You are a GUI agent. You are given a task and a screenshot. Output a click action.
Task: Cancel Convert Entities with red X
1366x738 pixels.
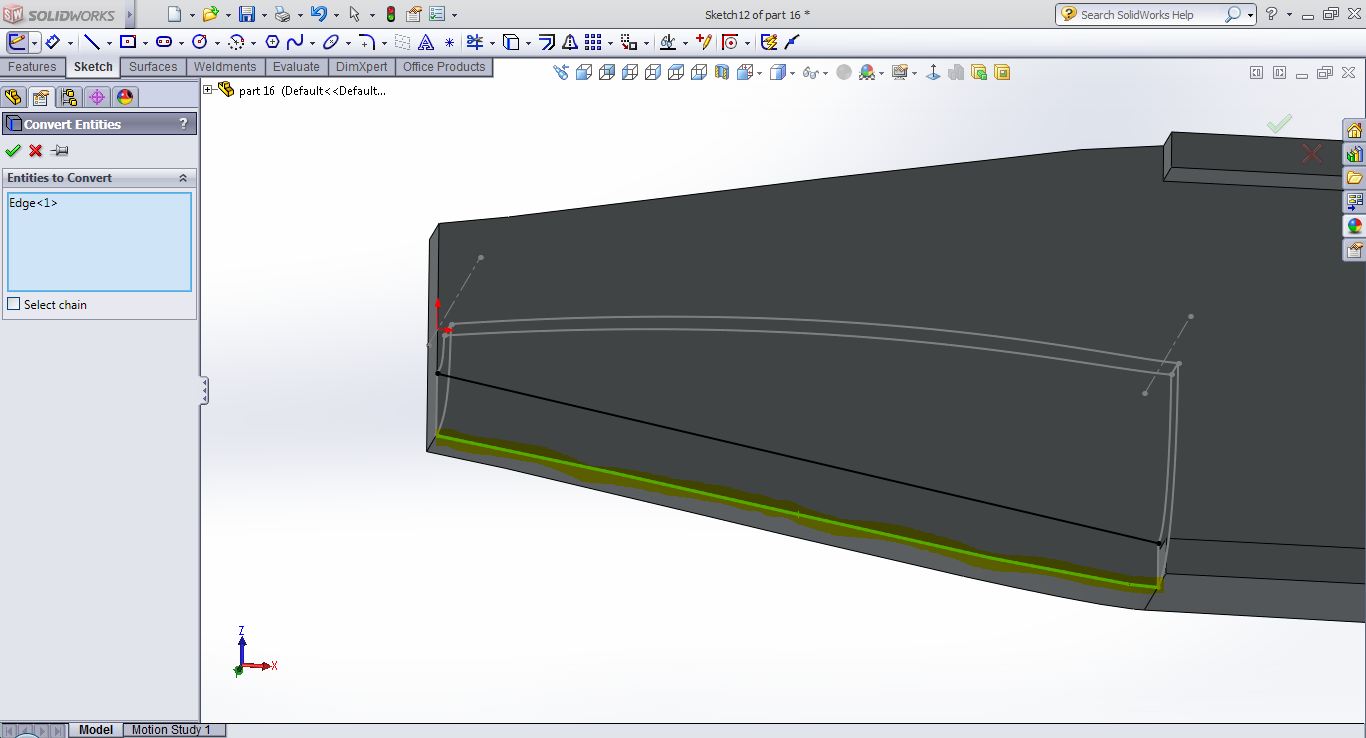tap(36, 151)
